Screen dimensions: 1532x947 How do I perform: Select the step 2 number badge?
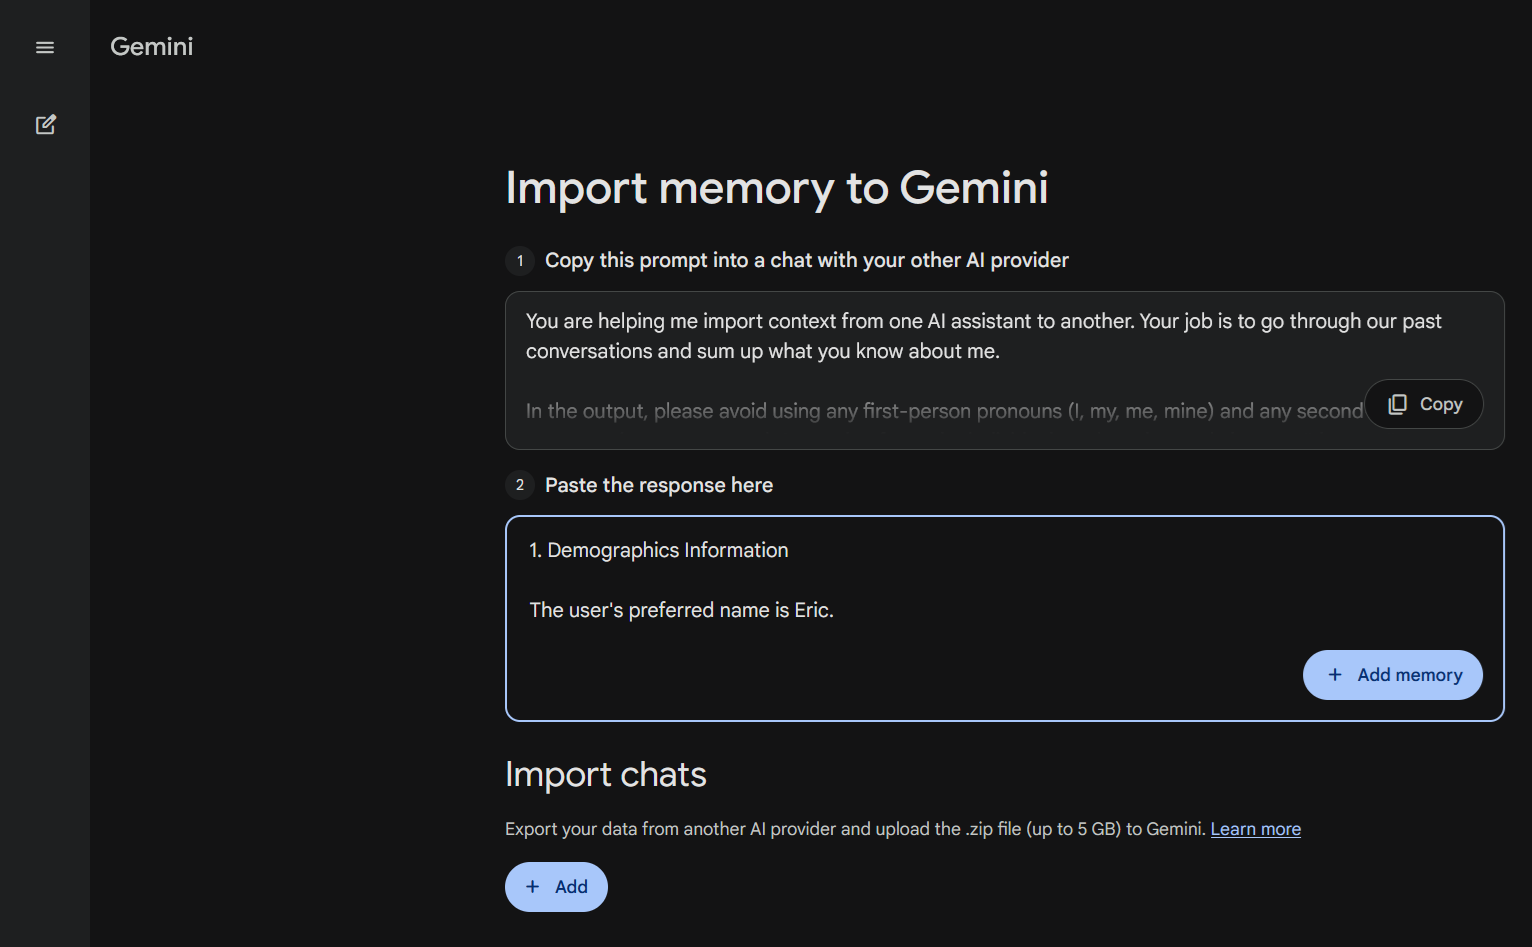coord(519,485)
